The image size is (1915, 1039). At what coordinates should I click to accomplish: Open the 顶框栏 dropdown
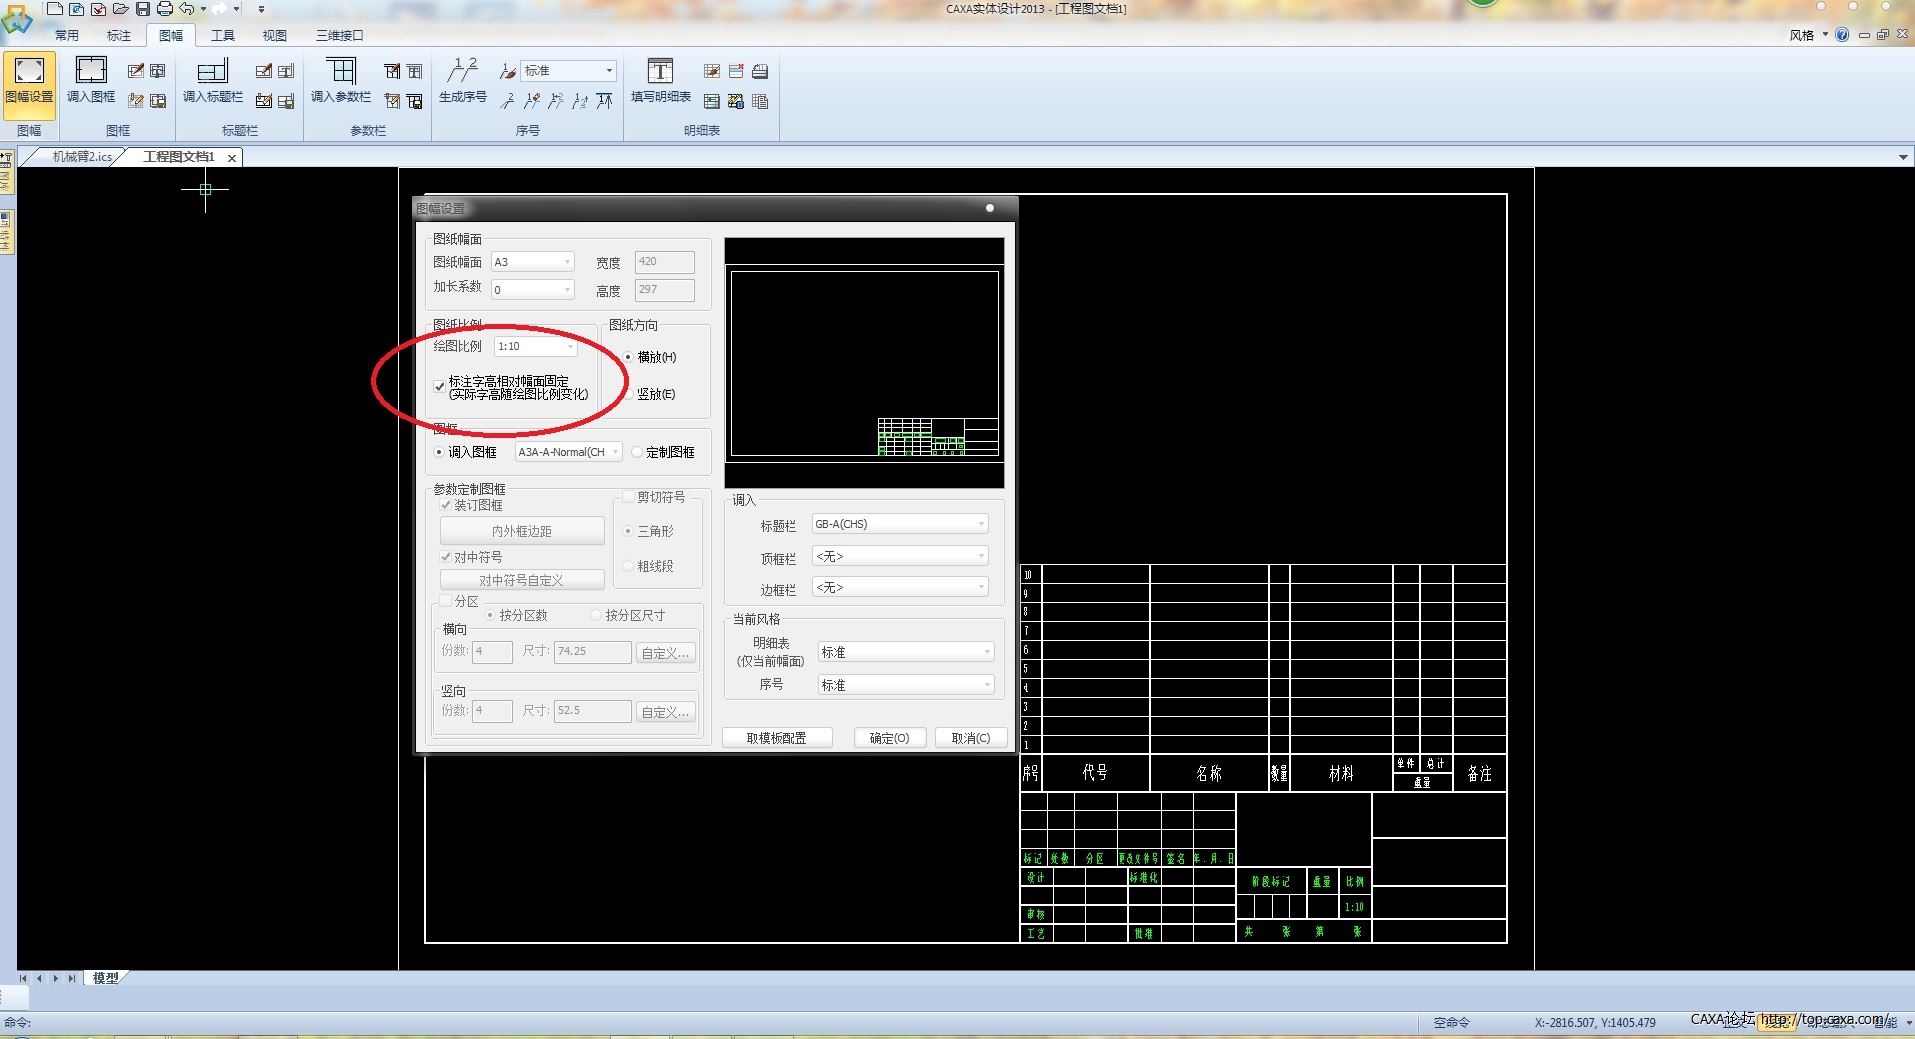point(900,556)
